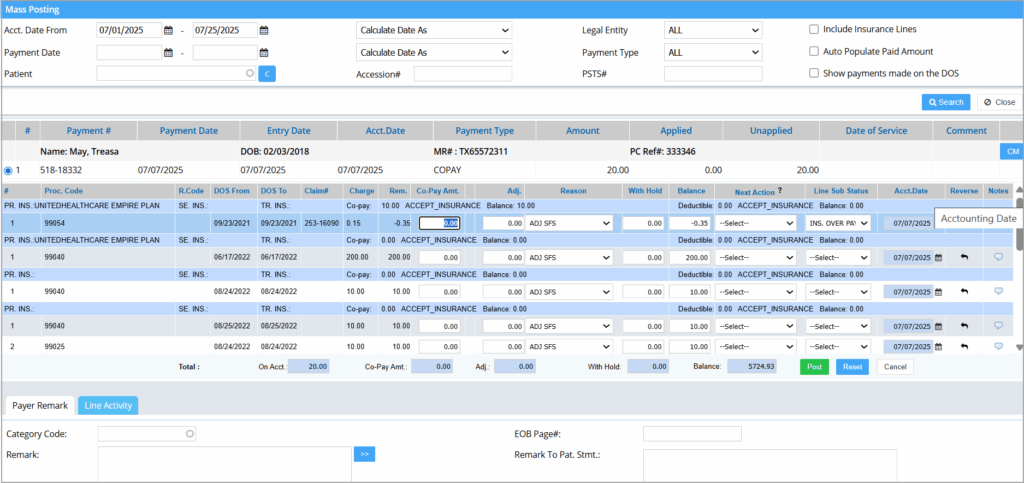The height and width of the screenshot is (483, 1024).
Task: Click the green Post button
Action: pyautogui.click(x=814, y=367)
